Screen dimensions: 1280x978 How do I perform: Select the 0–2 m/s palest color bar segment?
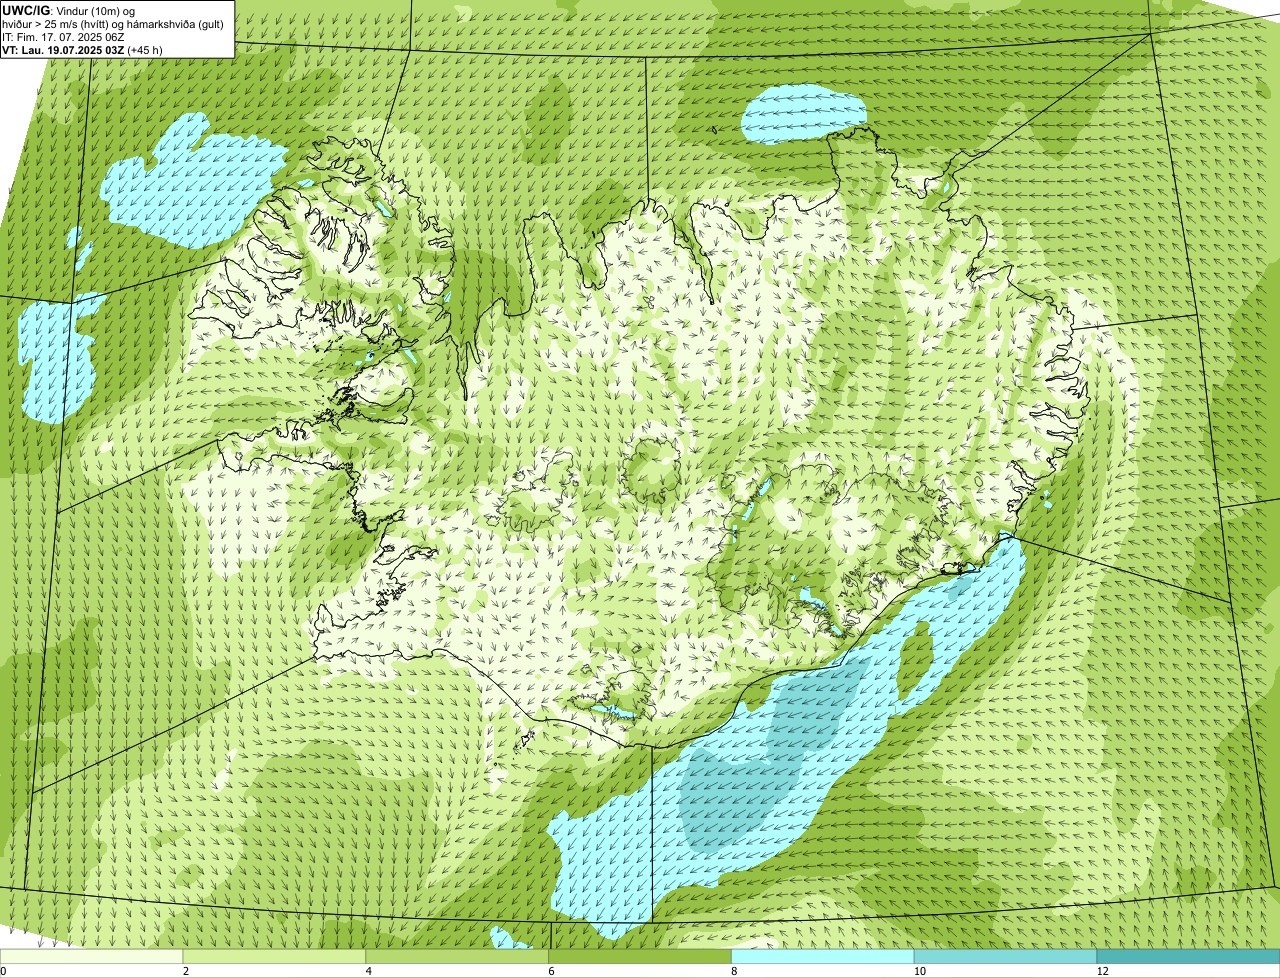[91, 956]
